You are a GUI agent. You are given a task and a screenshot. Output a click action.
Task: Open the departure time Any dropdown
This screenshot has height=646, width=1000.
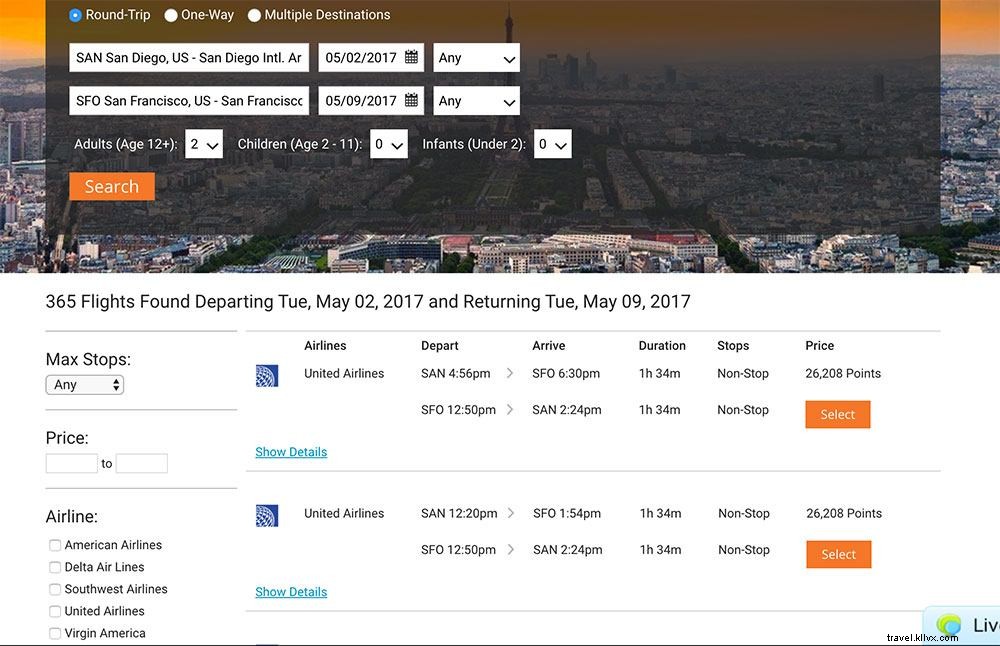pos(476,57)
